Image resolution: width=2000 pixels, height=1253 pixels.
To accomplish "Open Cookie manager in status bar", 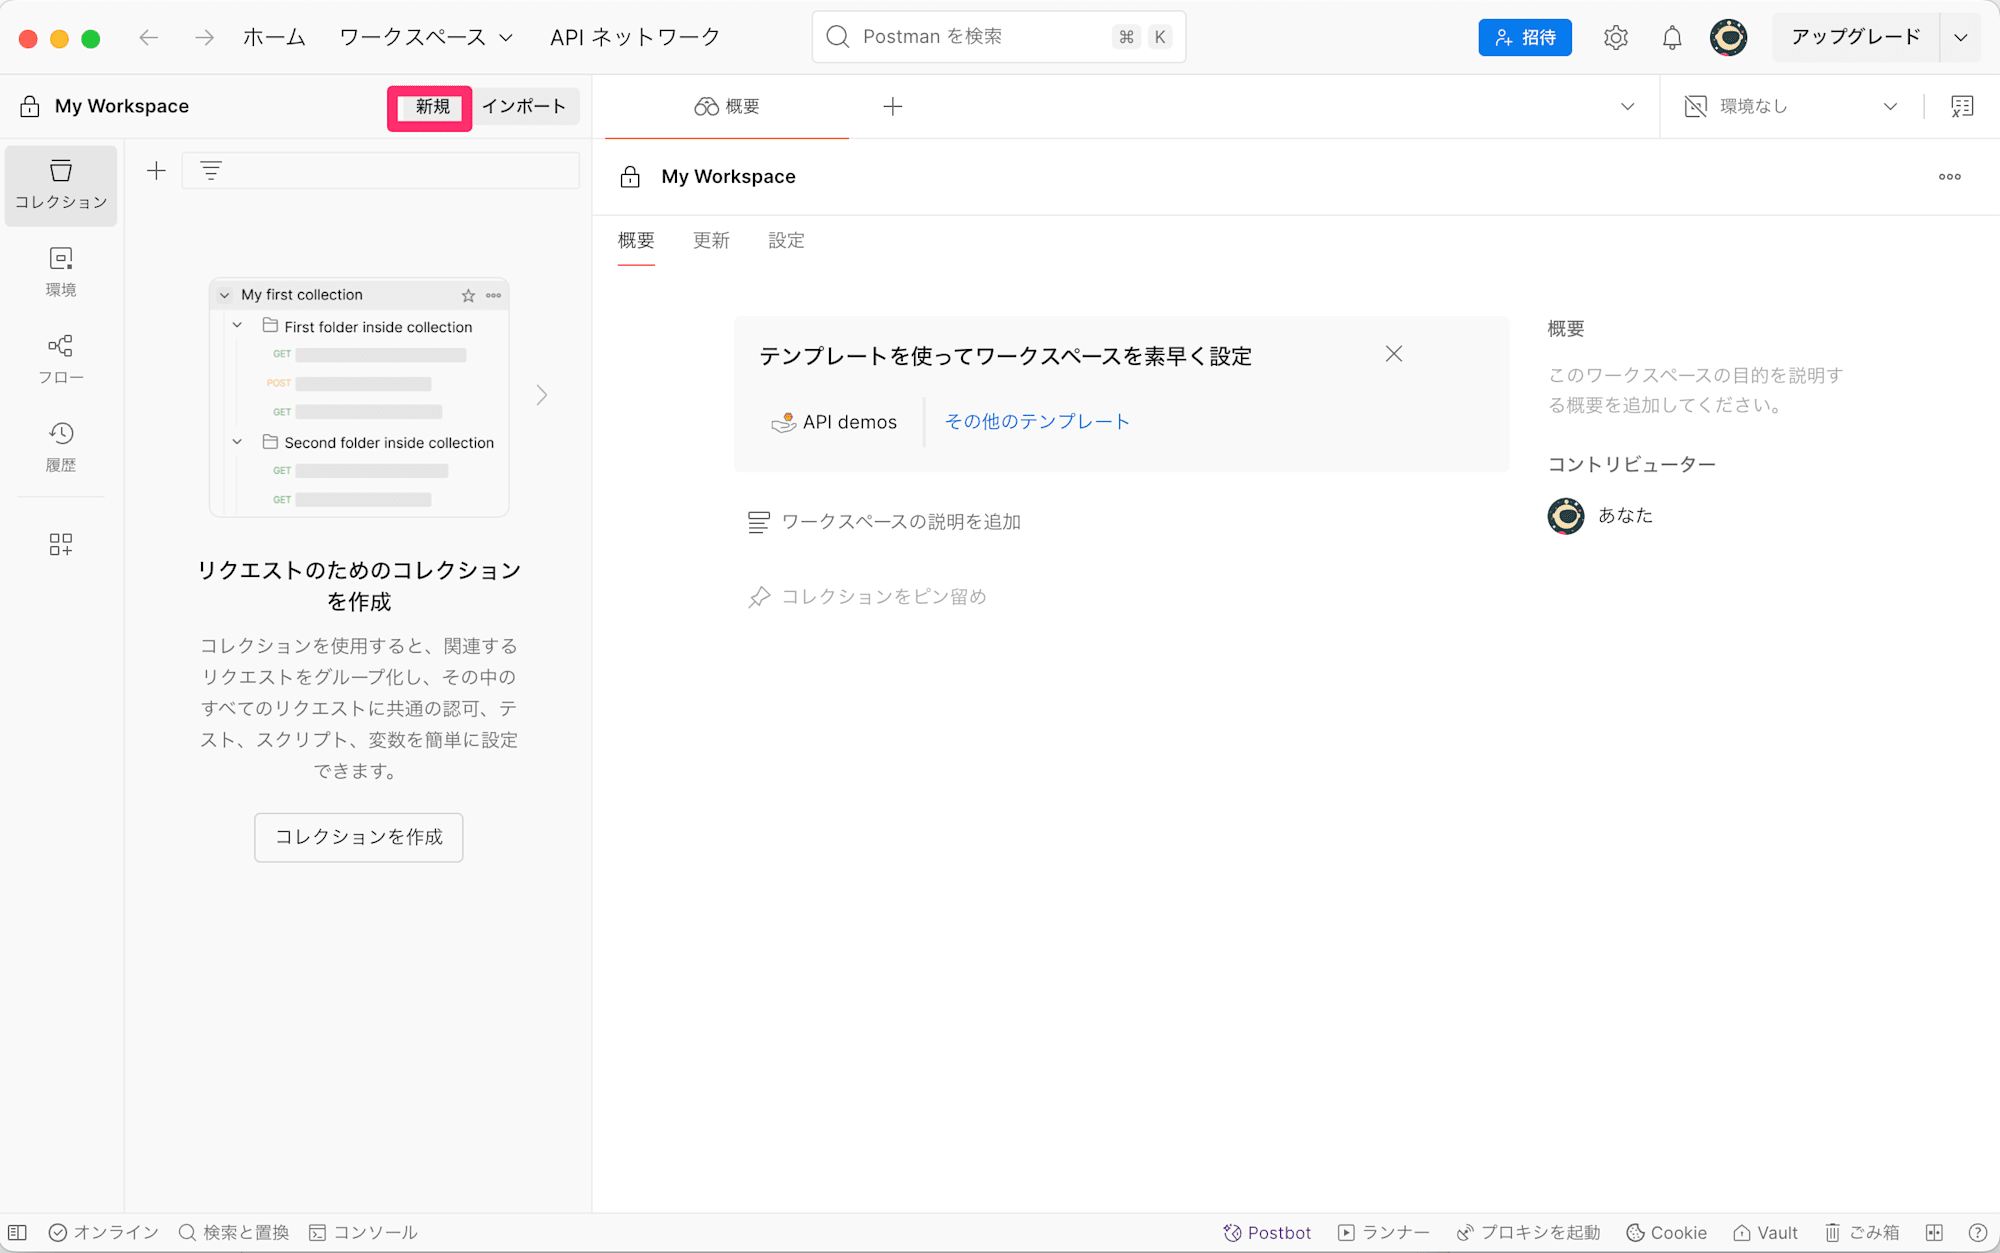I will point(1666,1232).
